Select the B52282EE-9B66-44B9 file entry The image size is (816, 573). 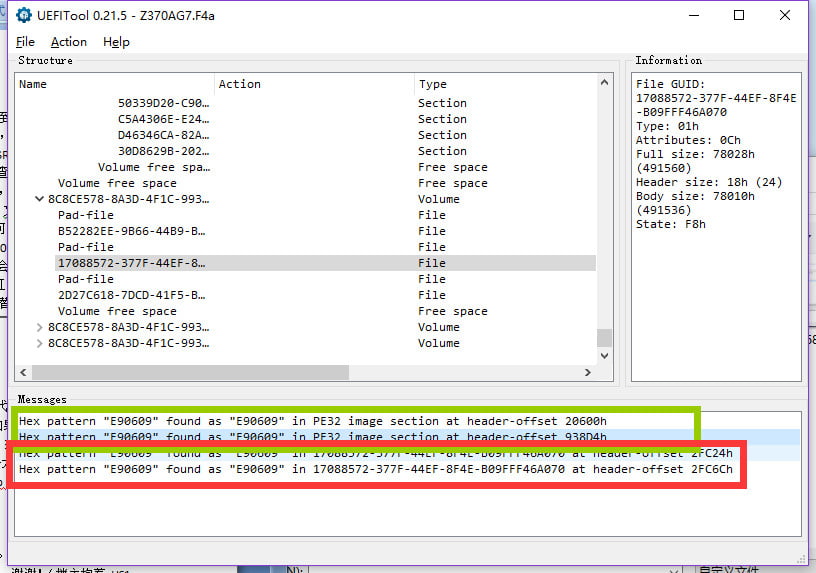(131, 231)
